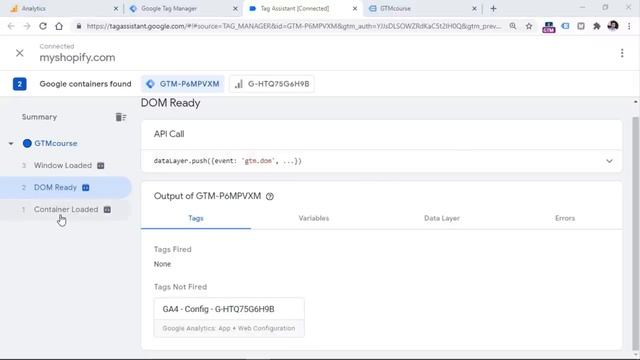This screenshot has width=640, height=360.
Task: Select the Container Loaded event
Action: [66, 209]
